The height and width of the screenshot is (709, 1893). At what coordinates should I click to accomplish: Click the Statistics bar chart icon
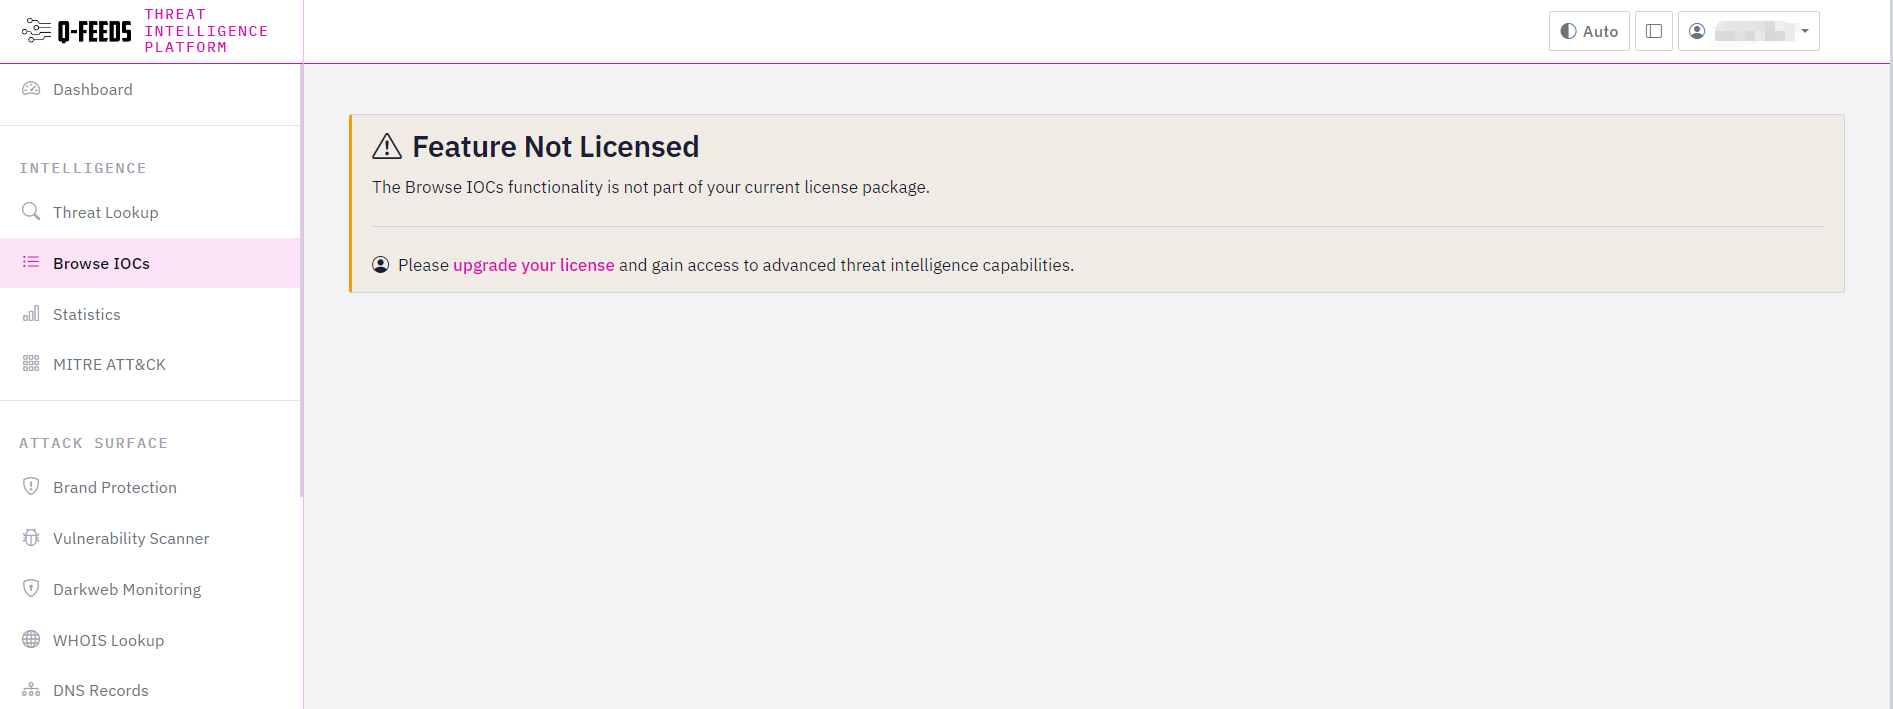click(31, 313)
